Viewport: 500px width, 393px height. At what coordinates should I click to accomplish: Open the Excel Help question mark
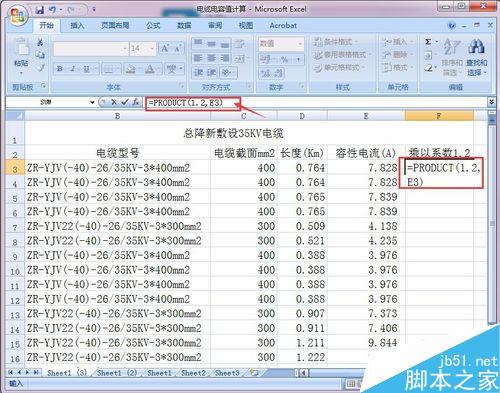click(x=452, y=26)
